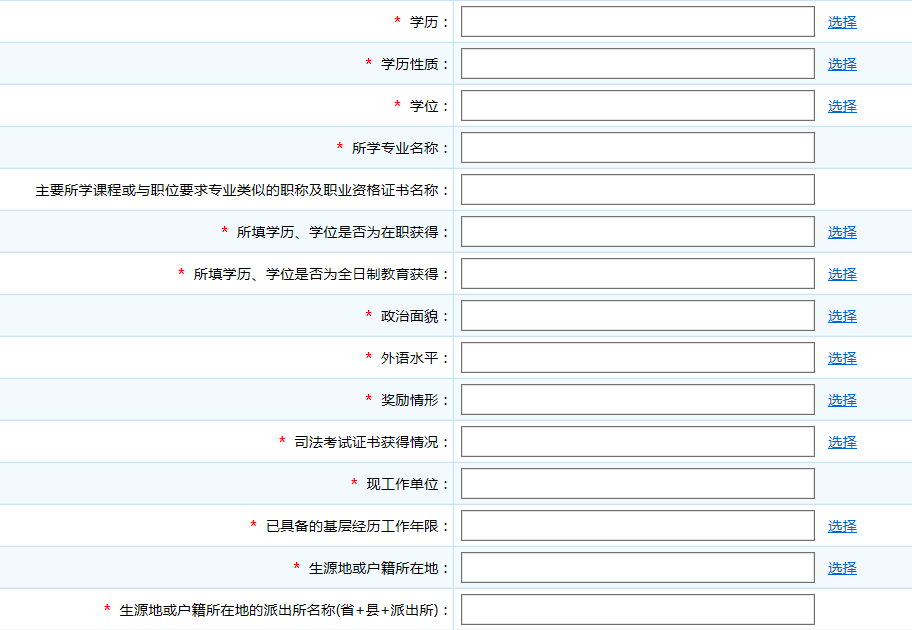Open 选择 for 所填学历、学位是否为在职获得
Viewport: 912px width, 630px height.
coord(843,231)
